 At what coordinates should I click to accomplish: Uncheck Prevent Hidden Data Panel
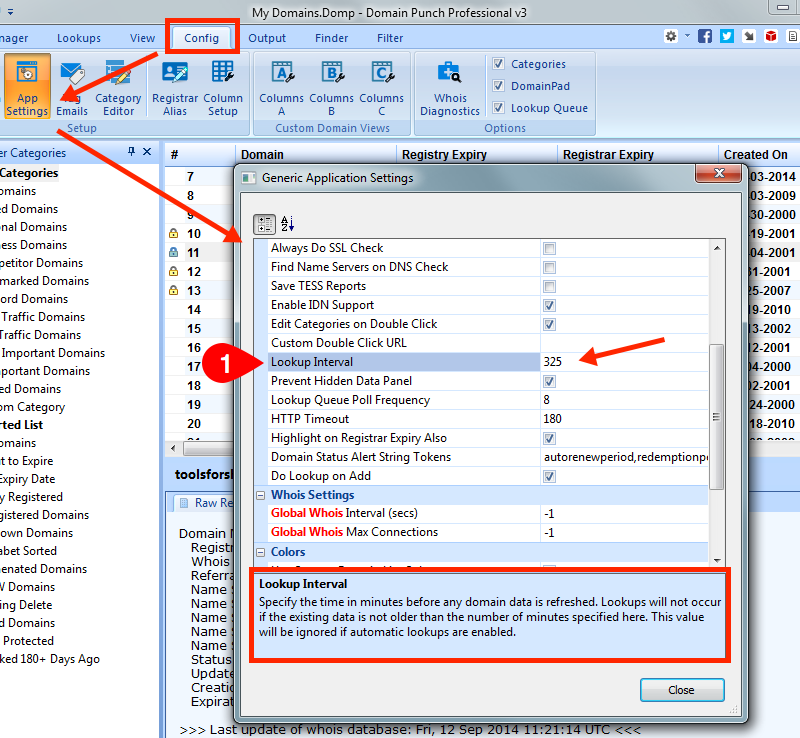click(x=549, y=382)
